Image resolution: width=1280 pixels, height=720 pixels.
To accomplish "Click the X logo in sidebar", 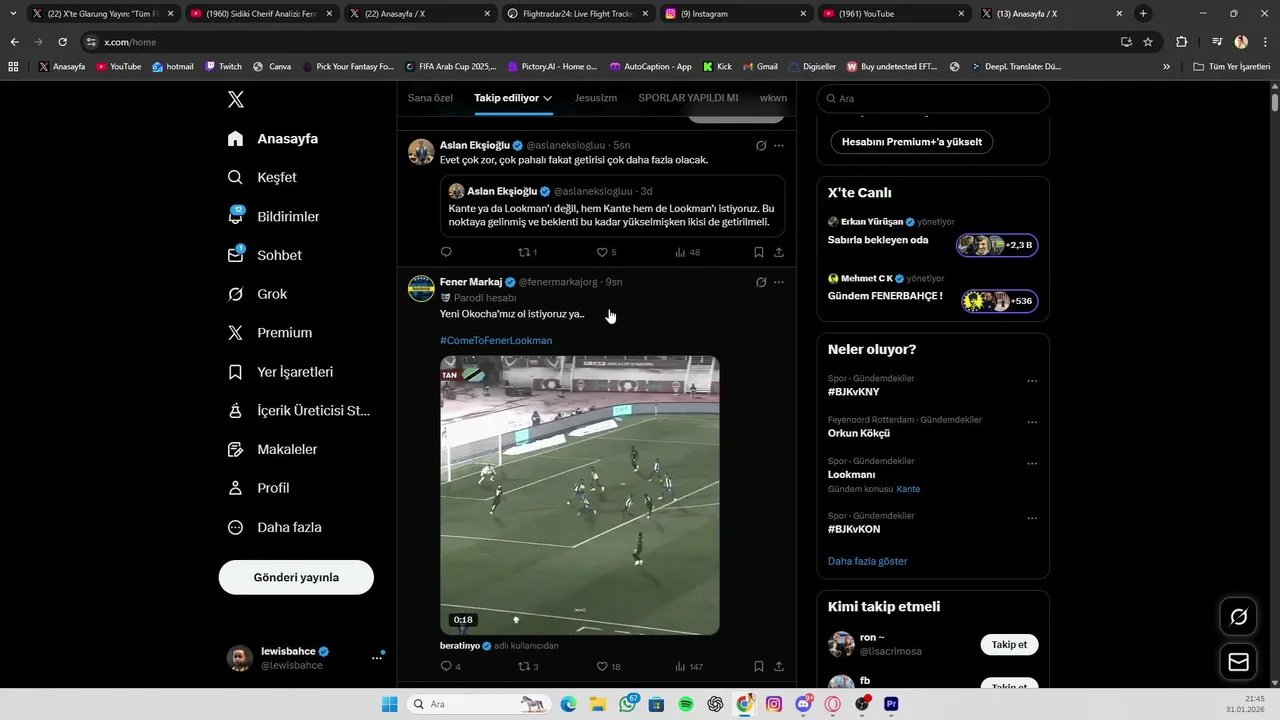I will [x=236, y=99].
